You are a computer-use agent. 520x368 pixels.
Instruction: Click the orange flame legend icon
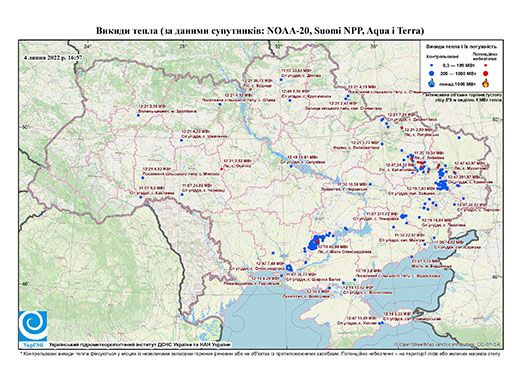[x=486, y=83]
